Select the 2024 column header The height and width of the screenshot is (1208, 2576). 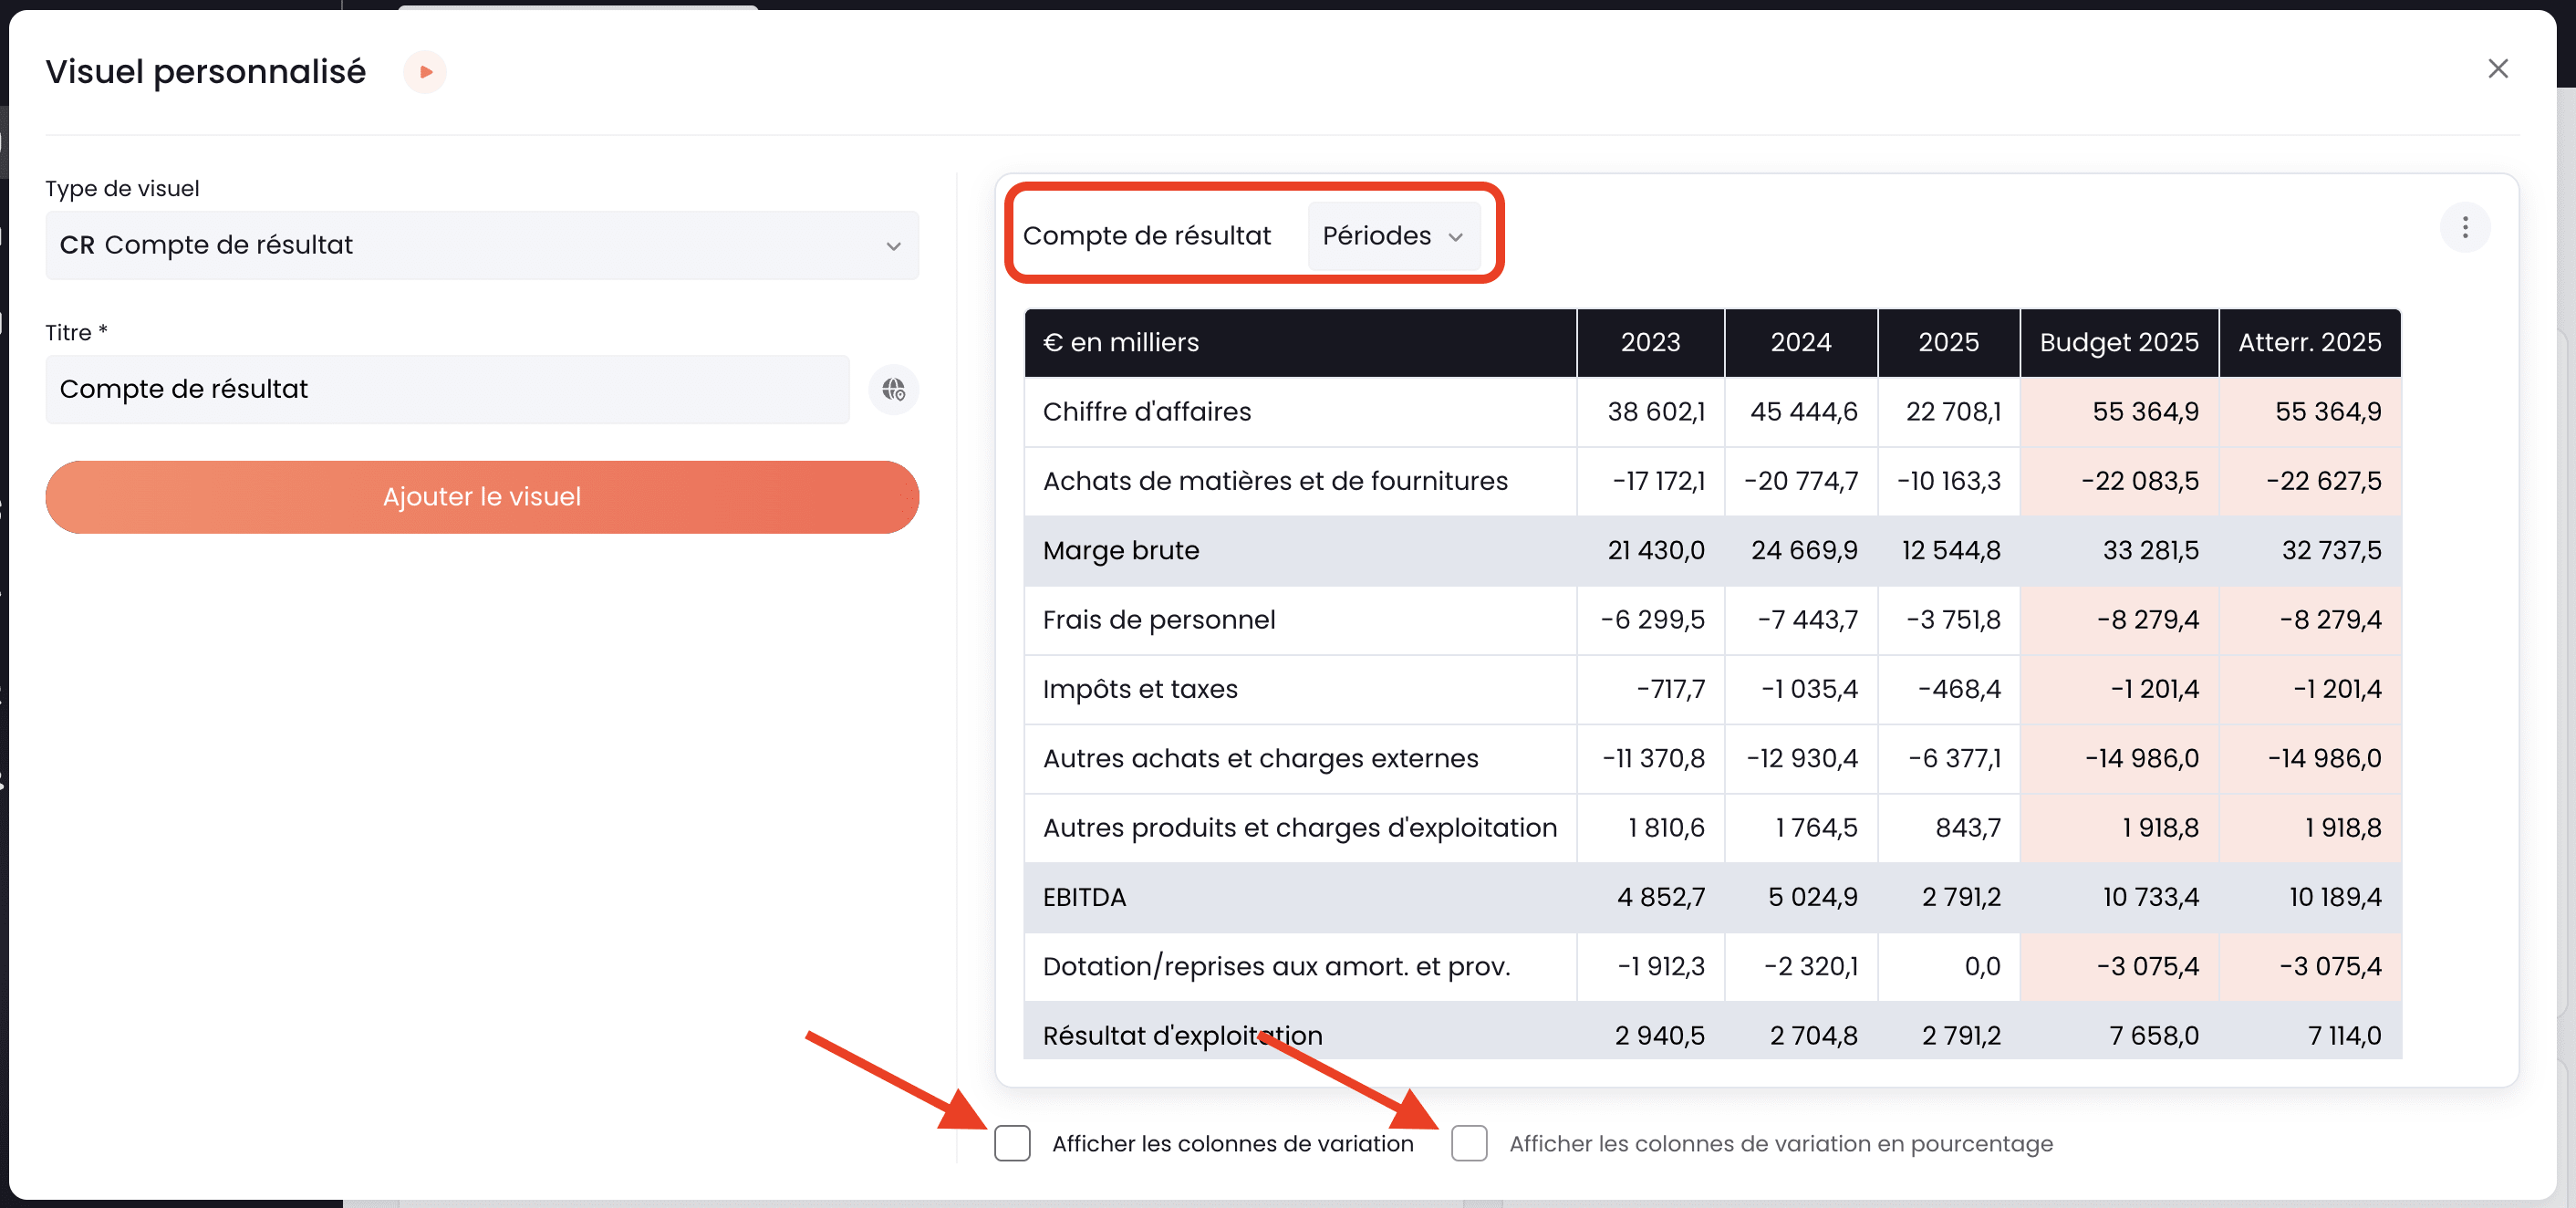click(1801, 343)
